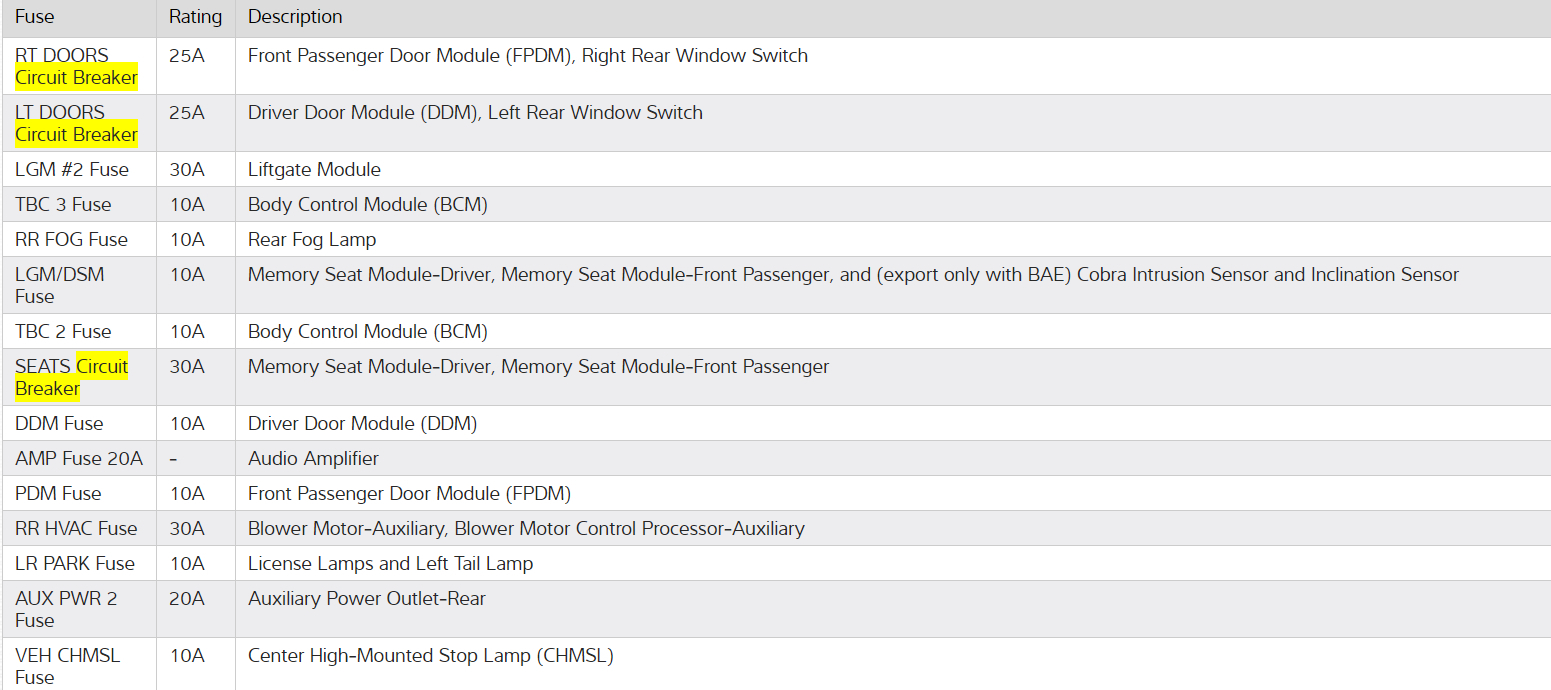Screen dimensions: 1551x690
Task: Select the PDM Fuse cell
Action: pos(58,493)
